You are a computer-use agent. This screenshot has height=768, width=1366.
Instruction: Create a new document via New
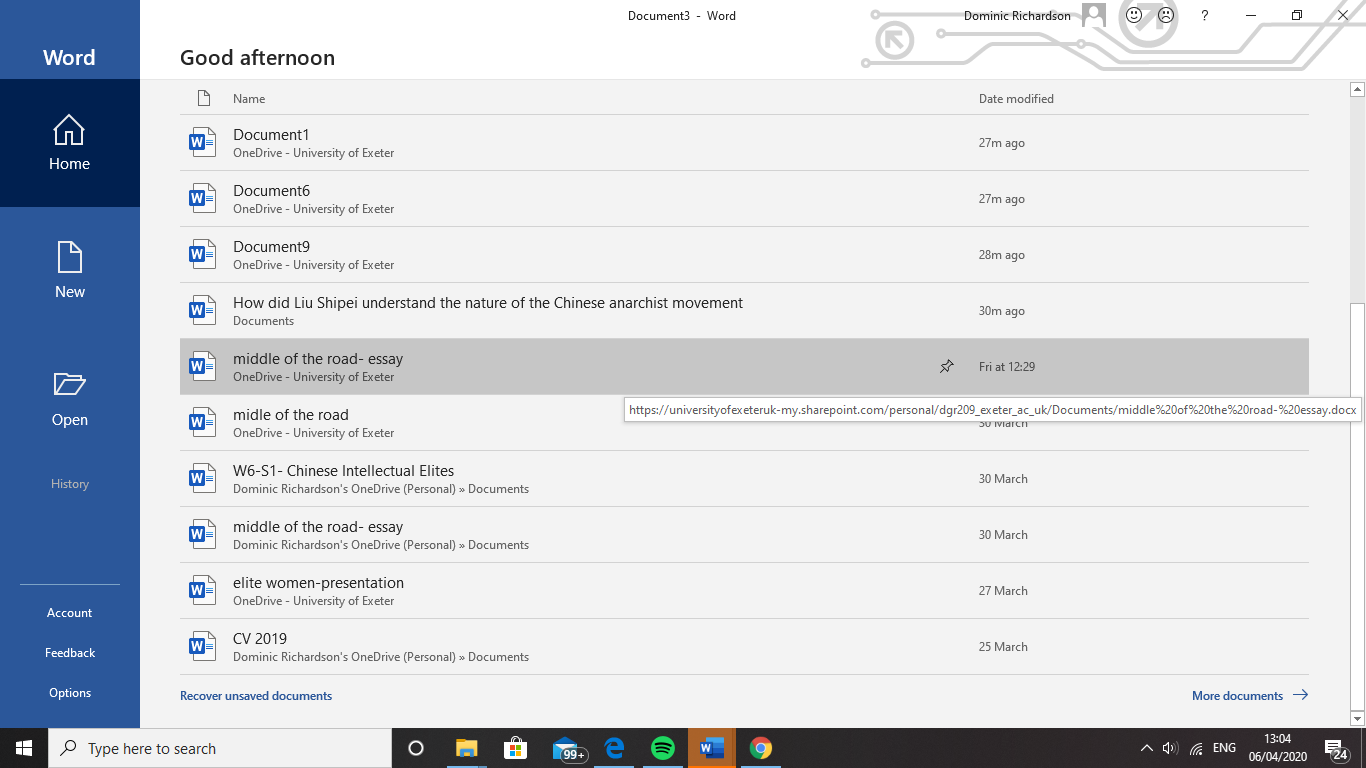(69, 271)
